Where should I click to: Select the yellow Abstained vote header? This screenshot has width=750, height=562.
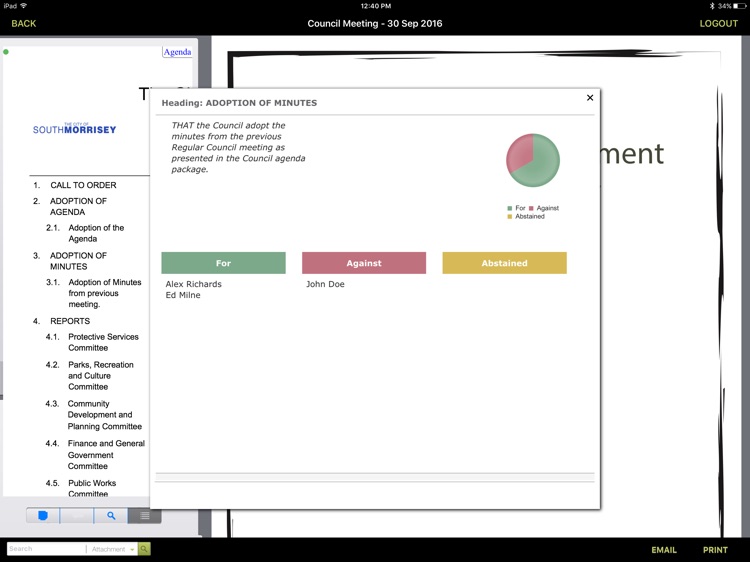point(505,263)
